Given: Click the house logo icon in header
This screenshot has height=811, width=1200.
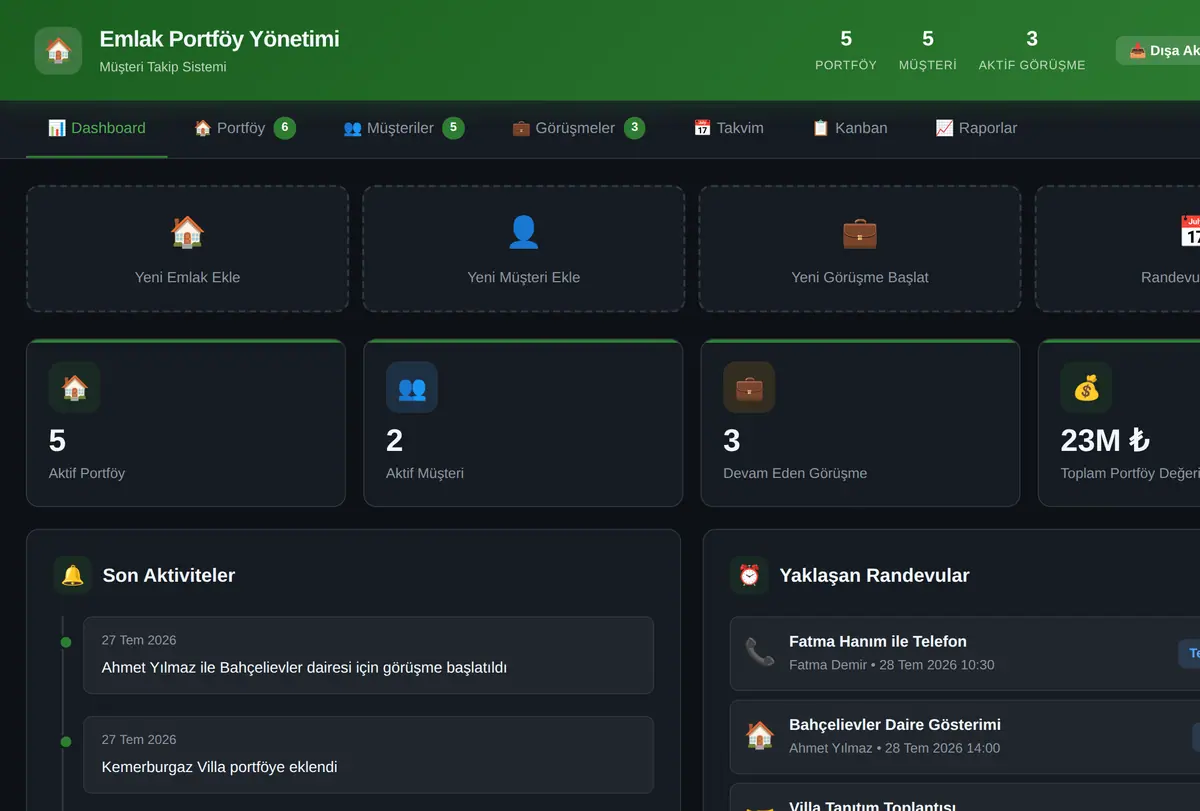Looking at the screenshot, I should coord(58,50).
